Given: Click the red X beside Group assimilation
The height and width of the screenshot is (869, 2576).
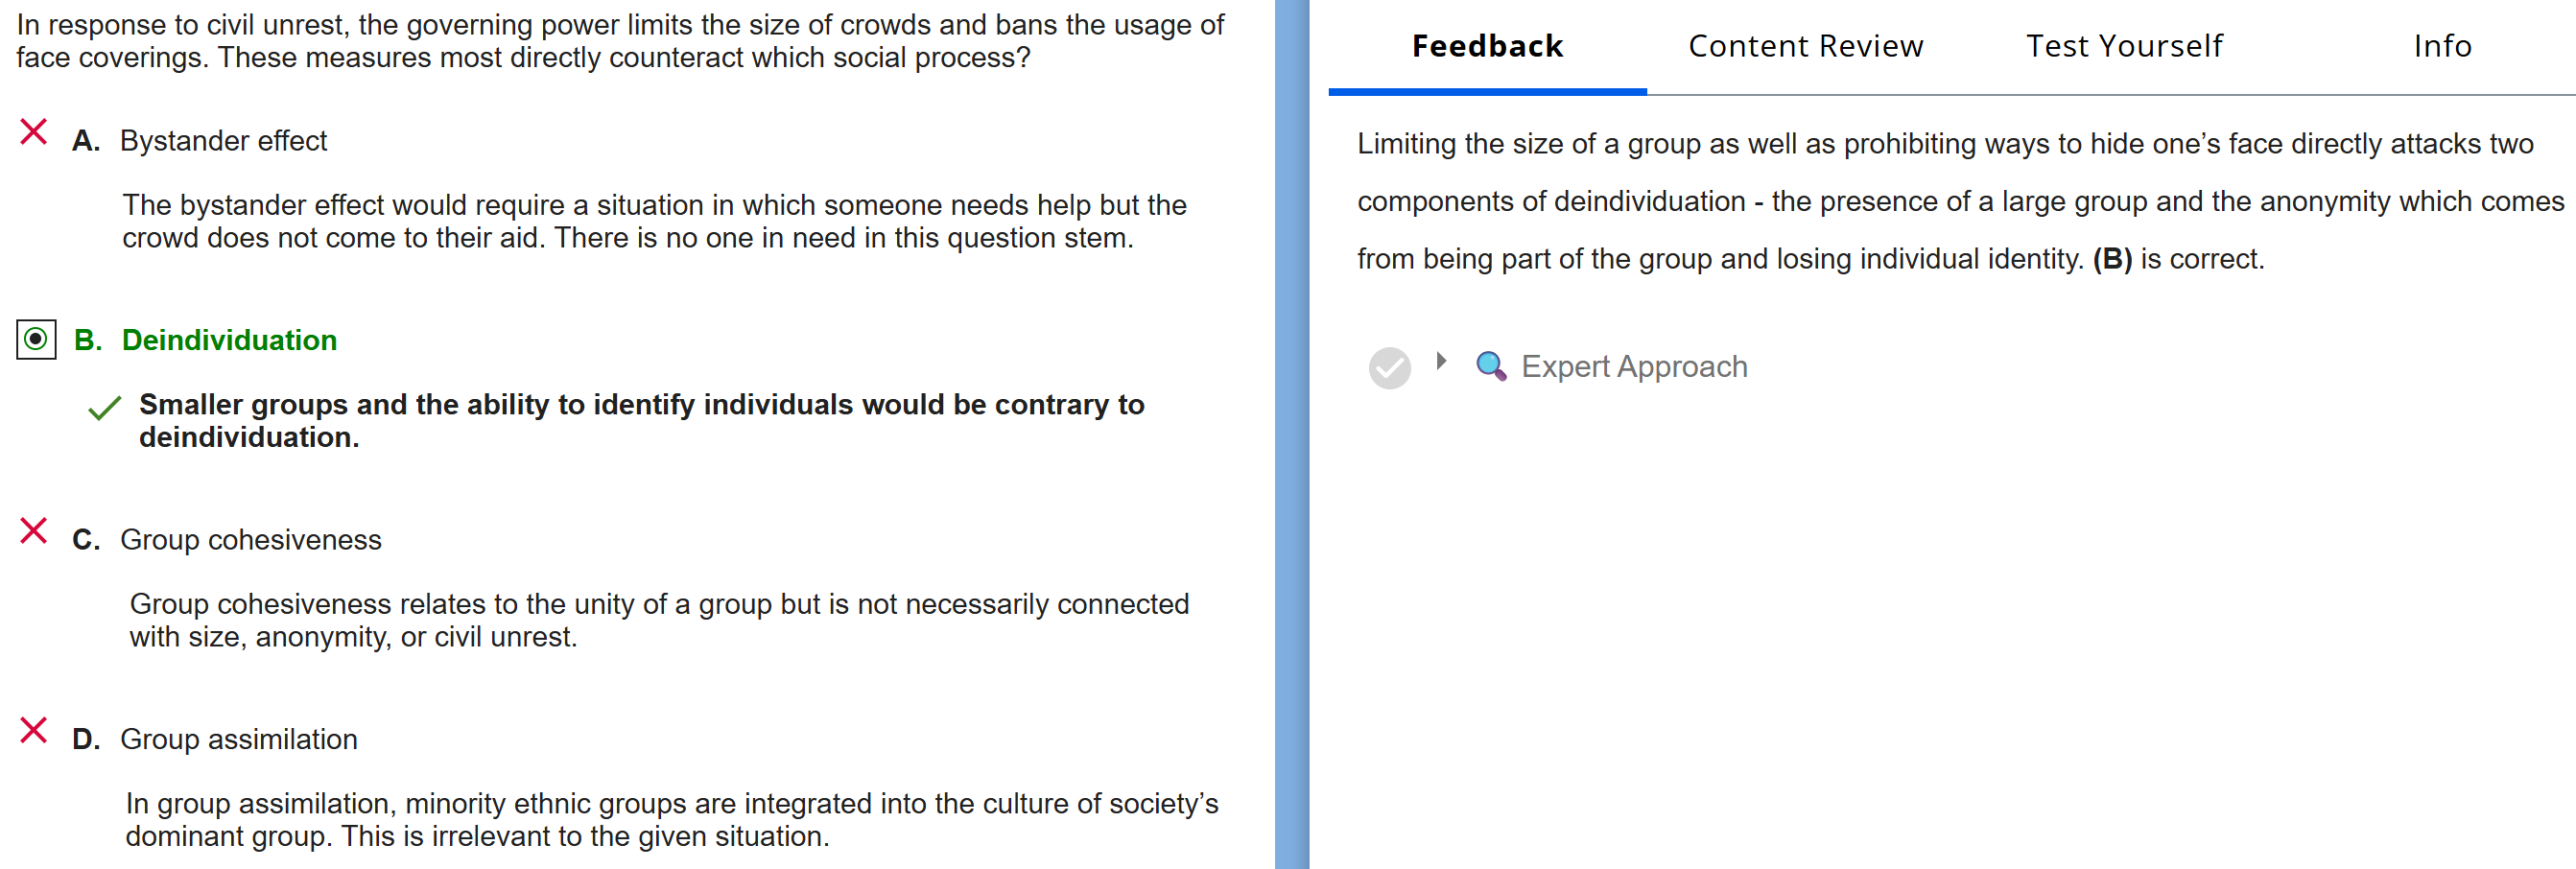Looking at the screenshot, I should click(34, 730).
